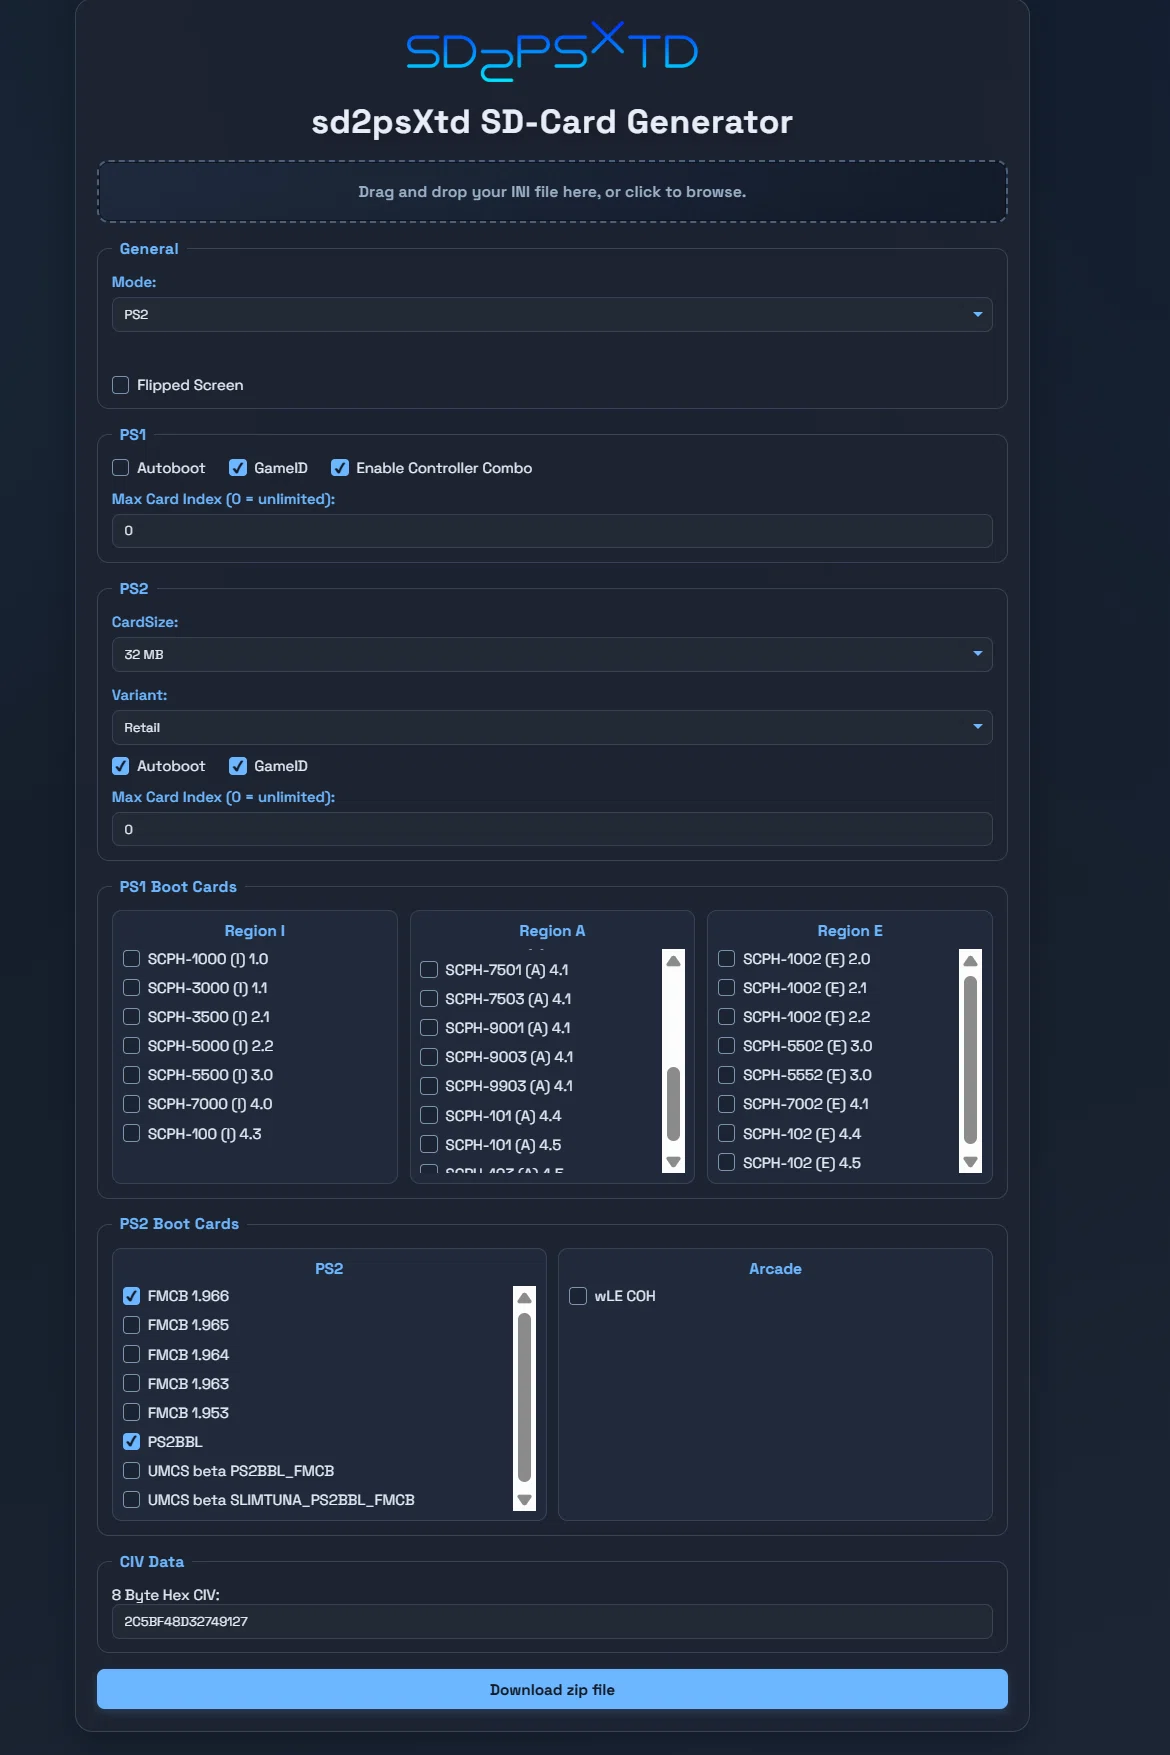Select the SCPH-3000 (I) 1.1 checkbox

pos(131,988)
